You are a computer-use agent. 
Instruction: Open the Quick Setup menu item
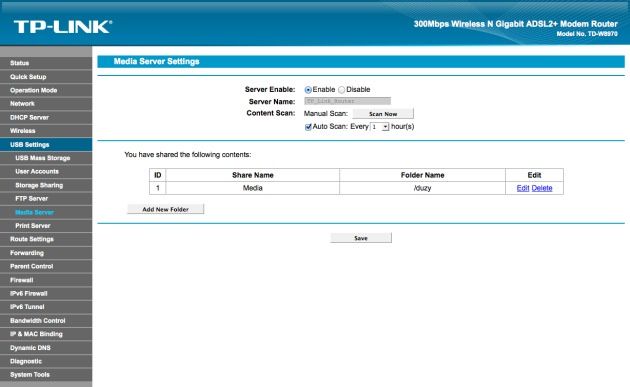coord(46,77)
